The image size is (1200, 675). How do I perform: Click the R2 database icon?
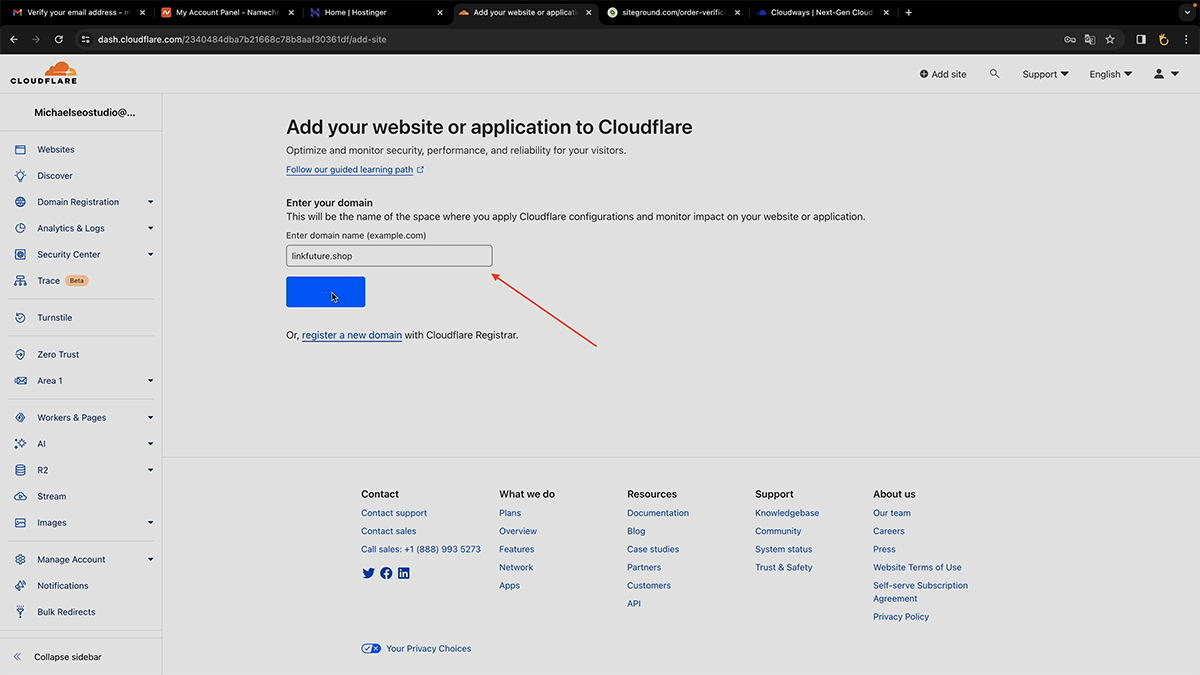tap(20, 470)
